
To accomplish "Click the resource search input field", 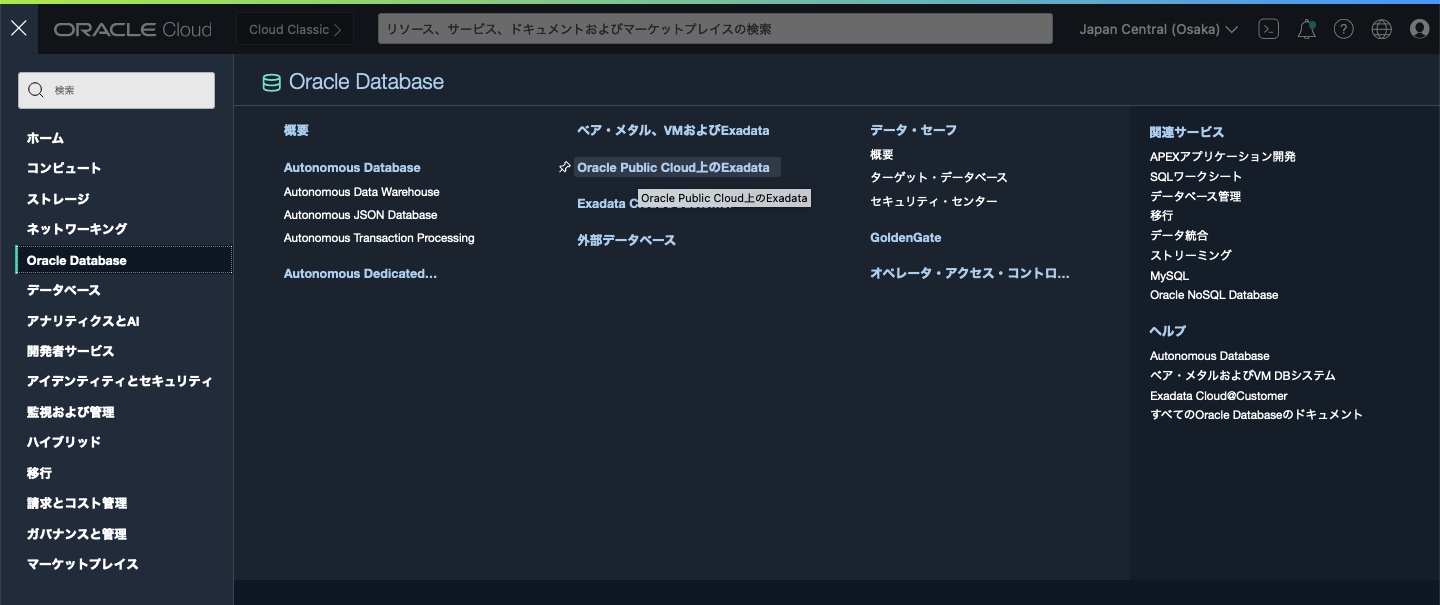I will pos(715,29).
